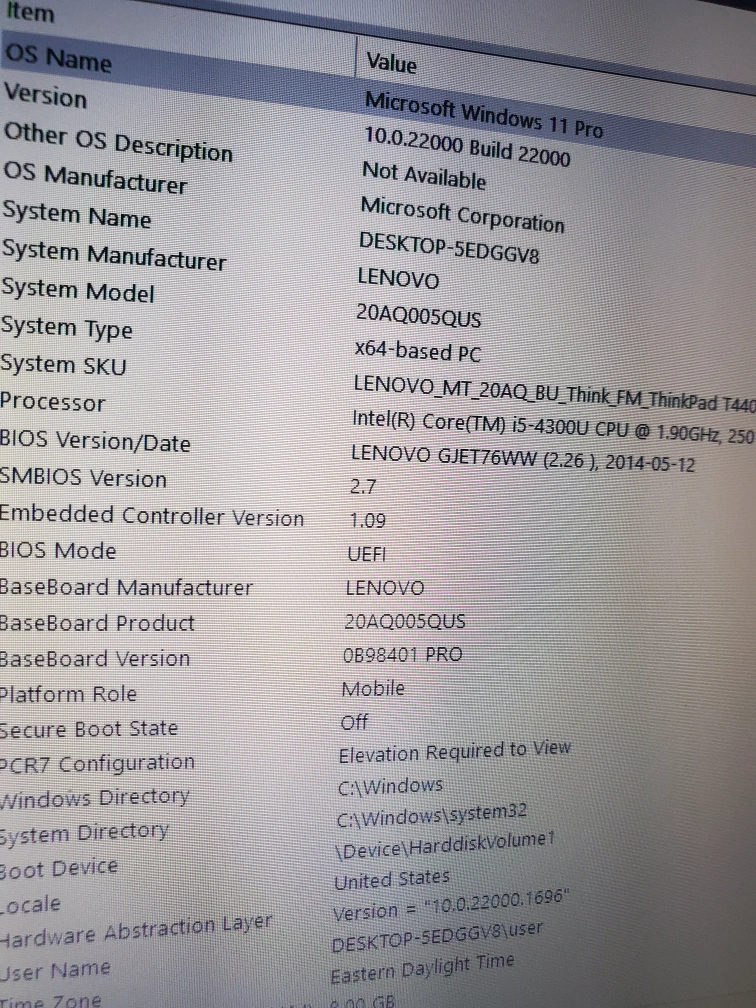The height and width of the screenshot is (1008, 756).
Task: Click 'C:\Windows\system32' value
Action: (x=431, y=815)
